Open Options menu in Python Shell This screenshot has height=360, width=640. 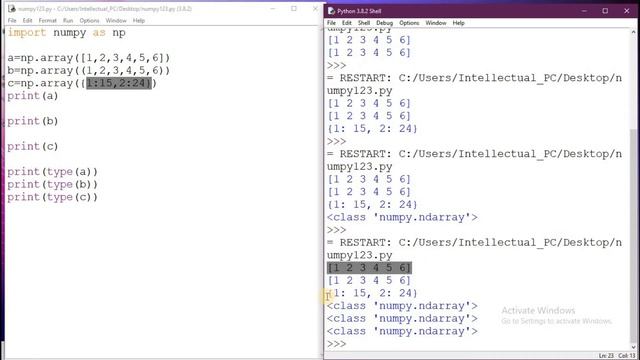pos(409,23)
